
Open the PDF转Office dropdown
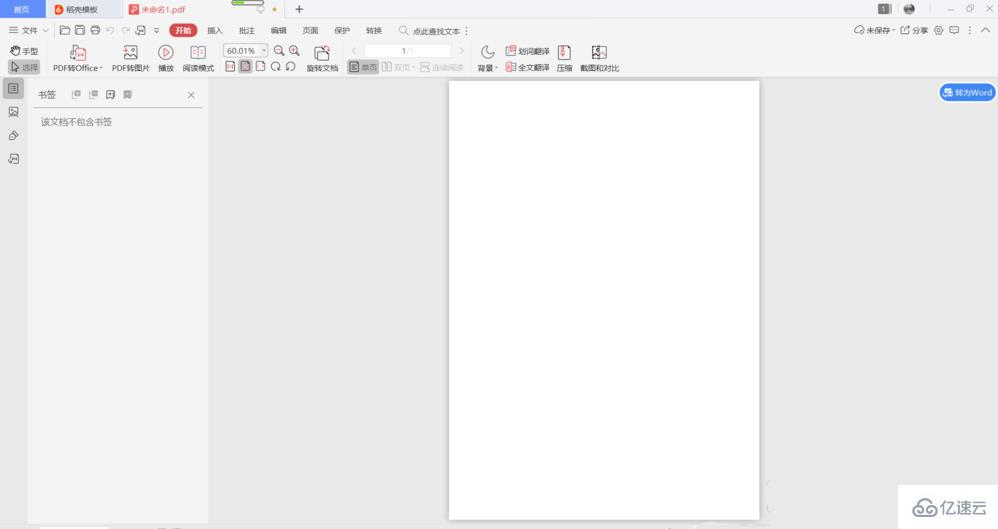point(78,59)
